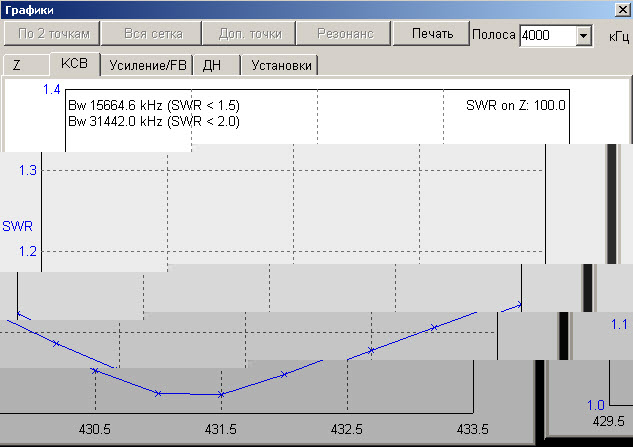Click the Bw 15664.6 kHz bandwidth text

(153, 105)
